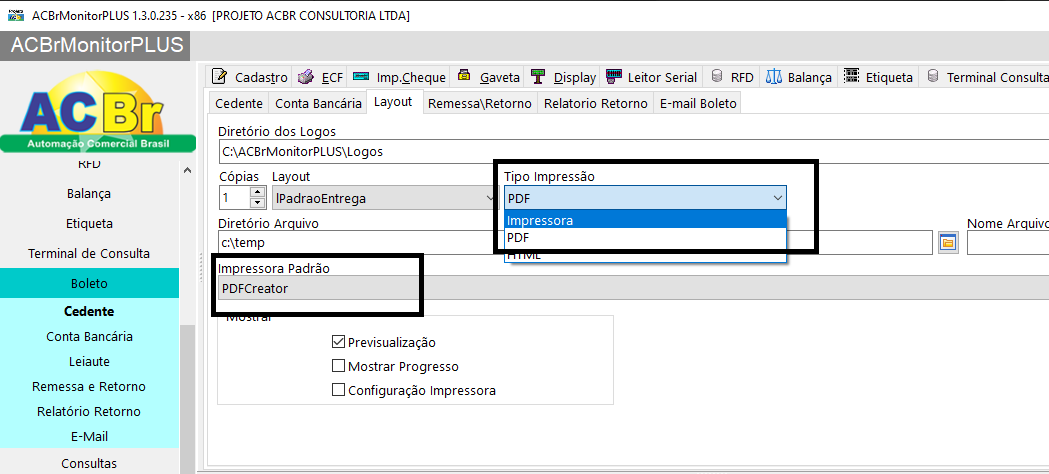
Task: Open the Cadastro tab
Action: 249,77
